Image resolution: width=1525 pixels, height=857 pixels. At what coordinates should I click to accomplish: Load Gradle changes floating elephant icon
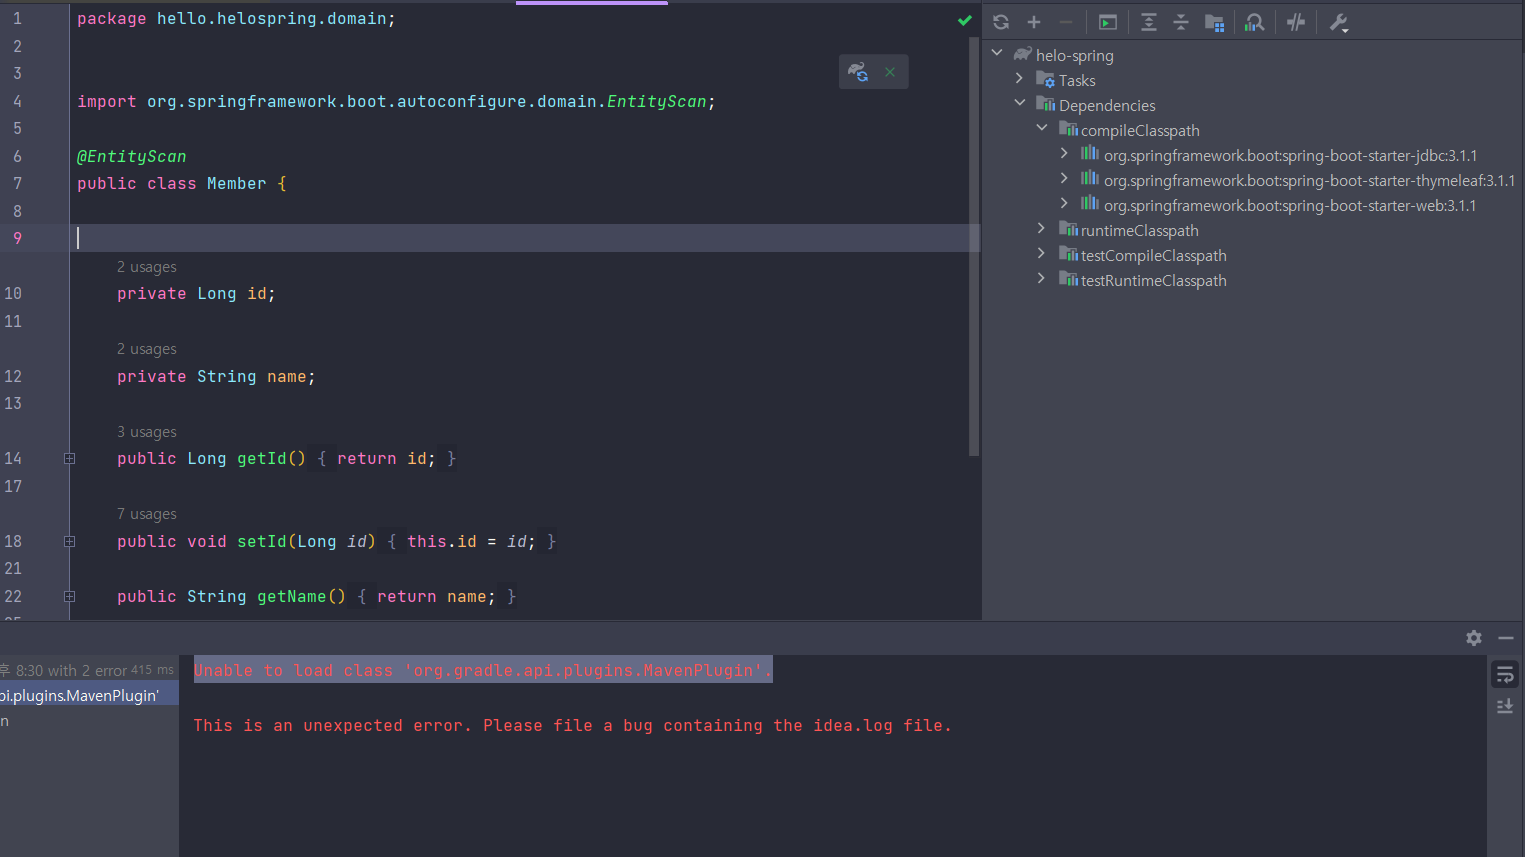tap(858, 71)
